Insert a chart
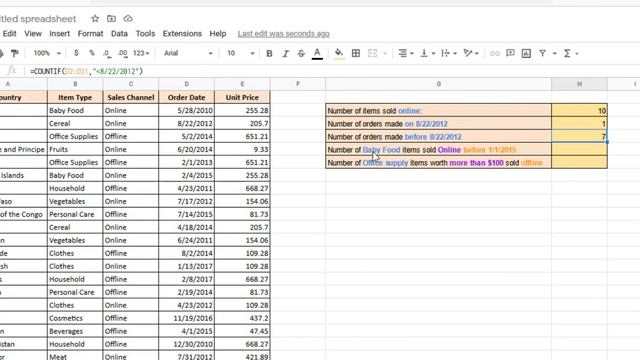 526,53
